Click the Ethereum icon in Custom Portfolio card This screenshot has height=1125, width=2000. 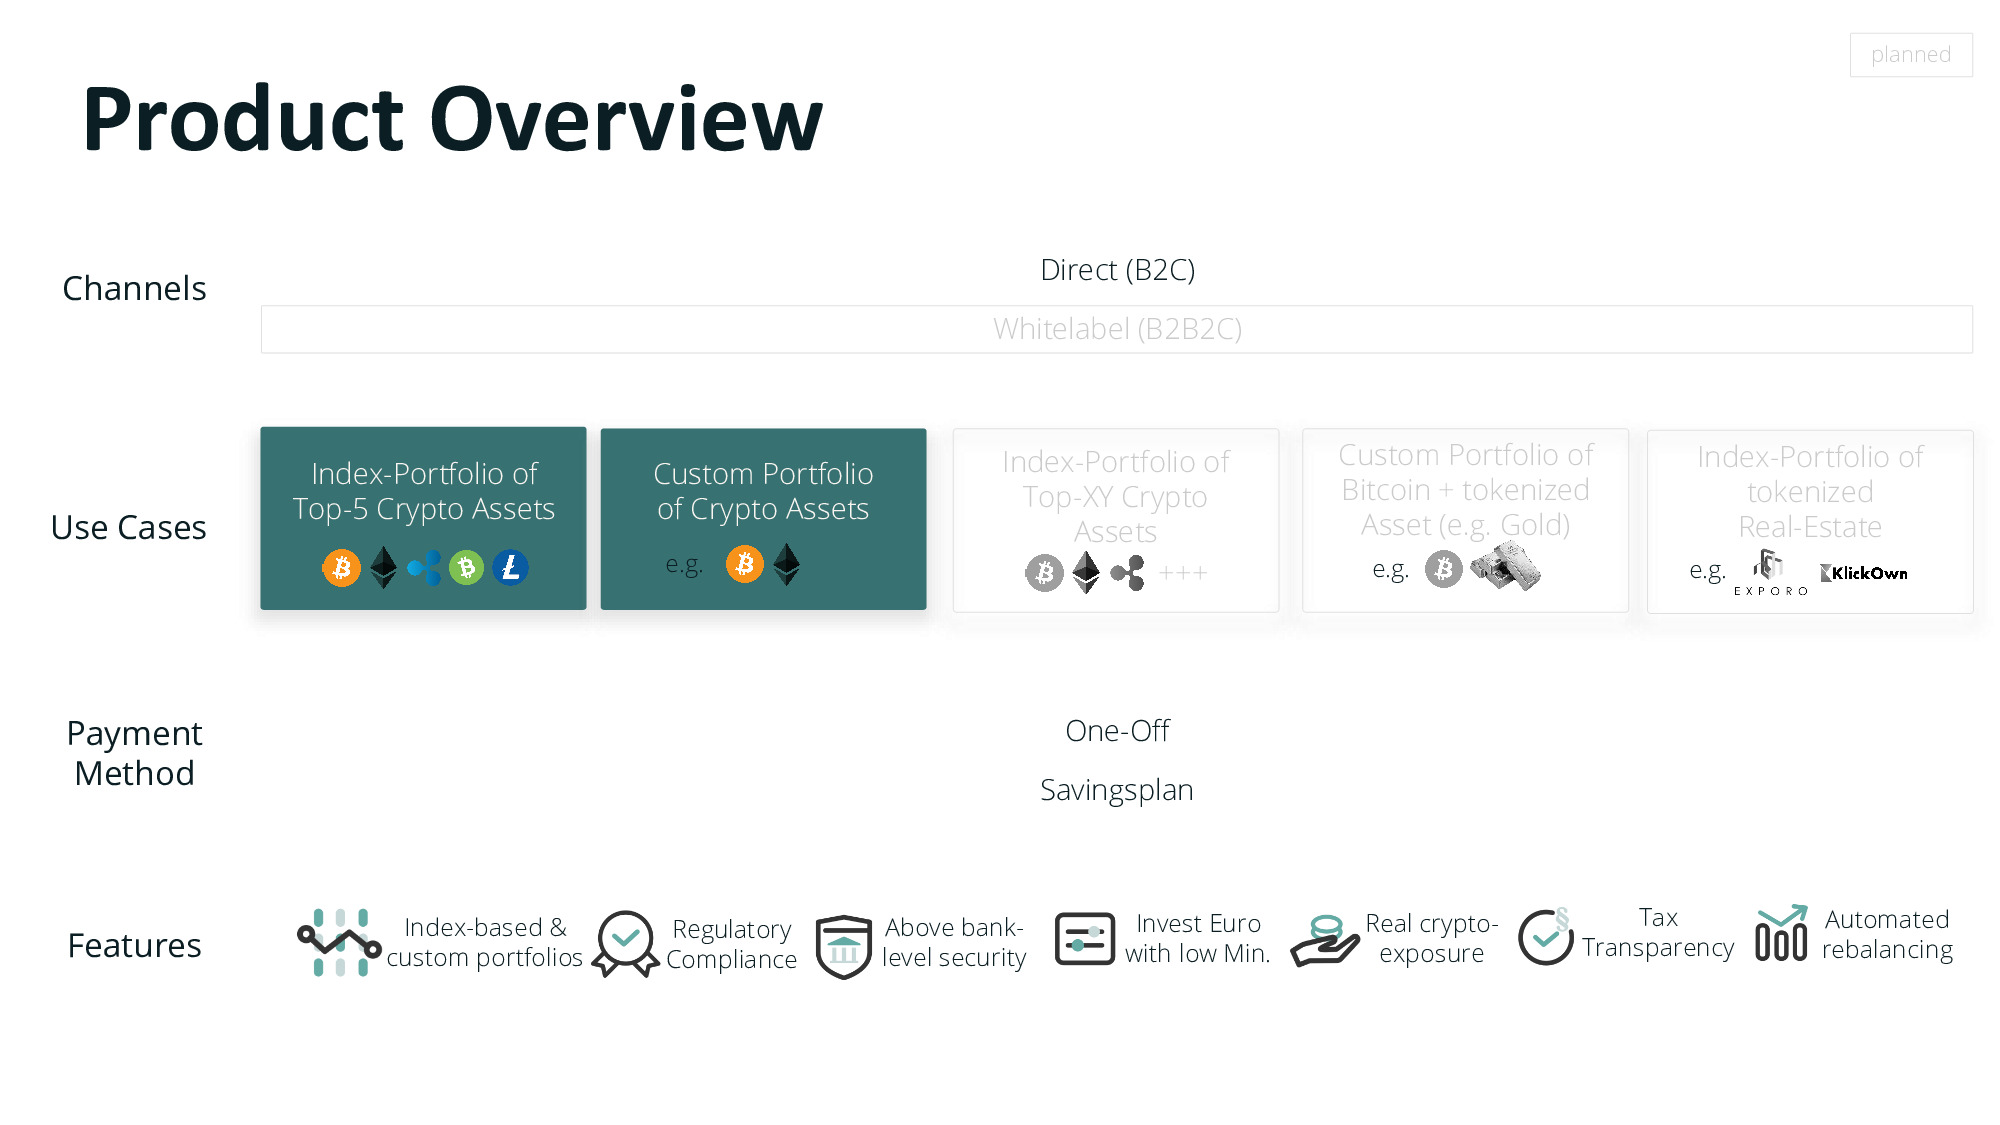pos(786,564)
